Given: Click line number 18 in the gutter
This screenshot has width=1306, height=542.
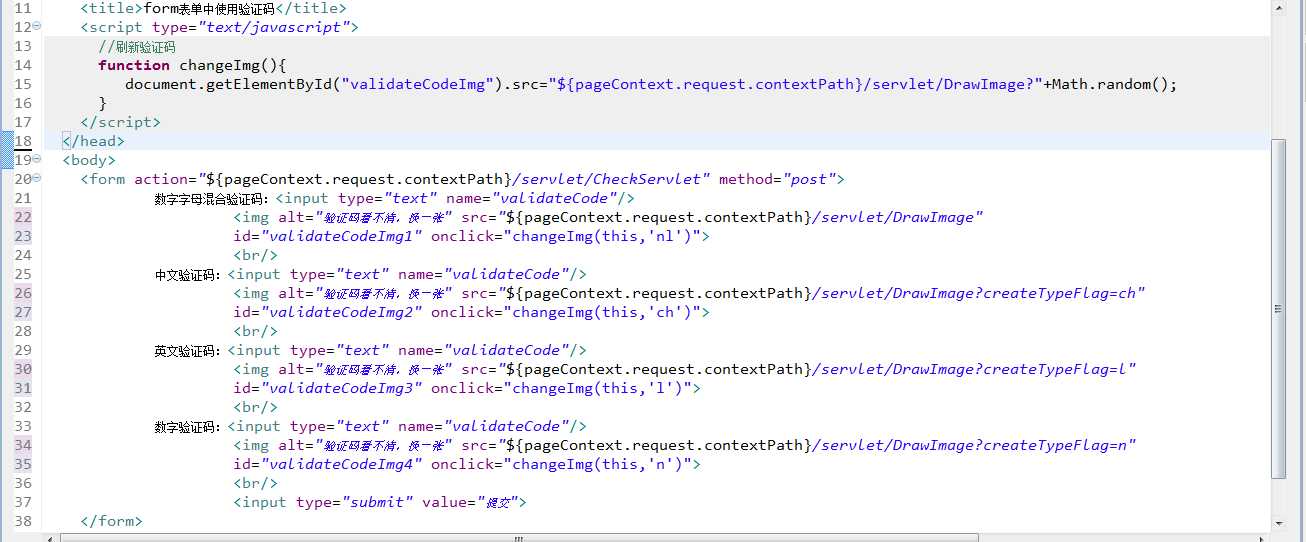Looking at the screenshot, I should (23, 141).
